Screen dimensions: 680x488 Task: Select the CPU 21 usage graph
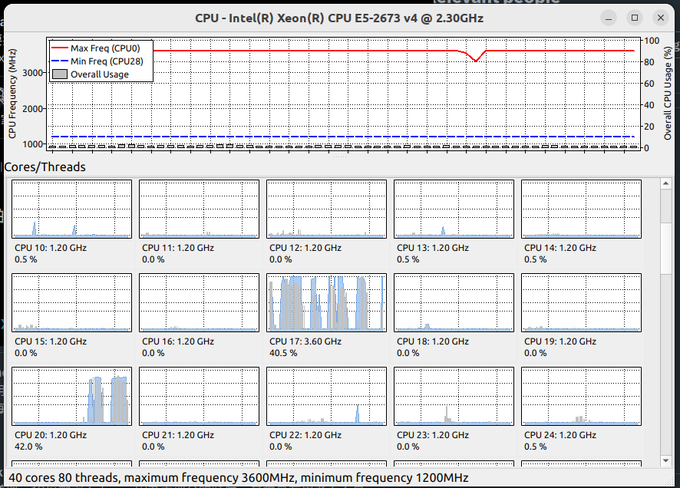(199, 396)
